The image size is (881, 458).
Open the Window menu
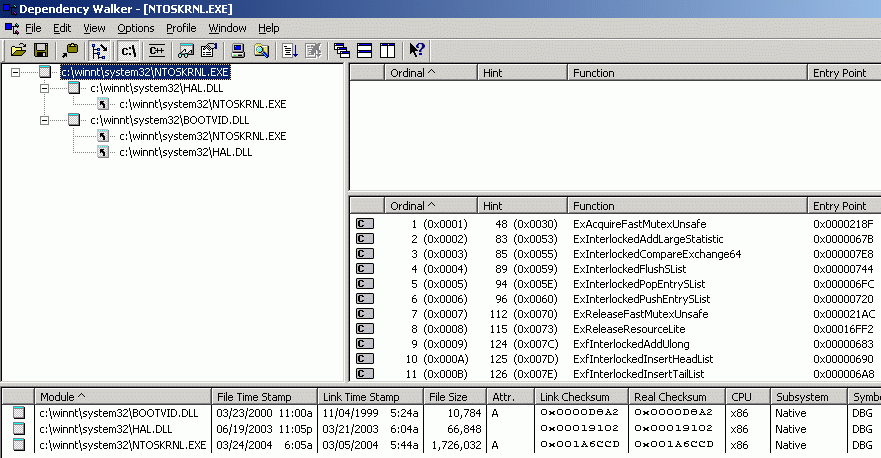[x=227, y=28]
